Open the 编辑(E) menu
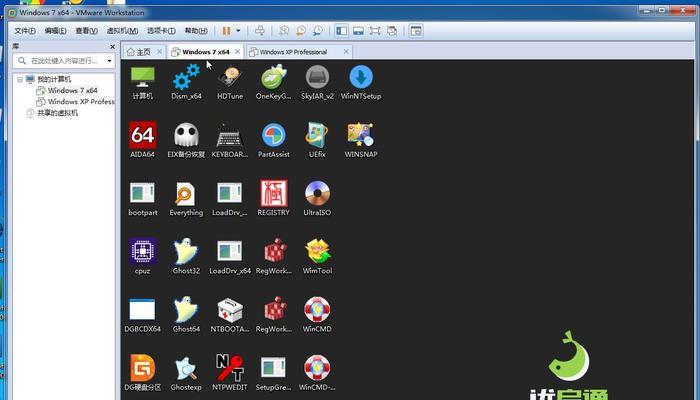 coord(55,31)
